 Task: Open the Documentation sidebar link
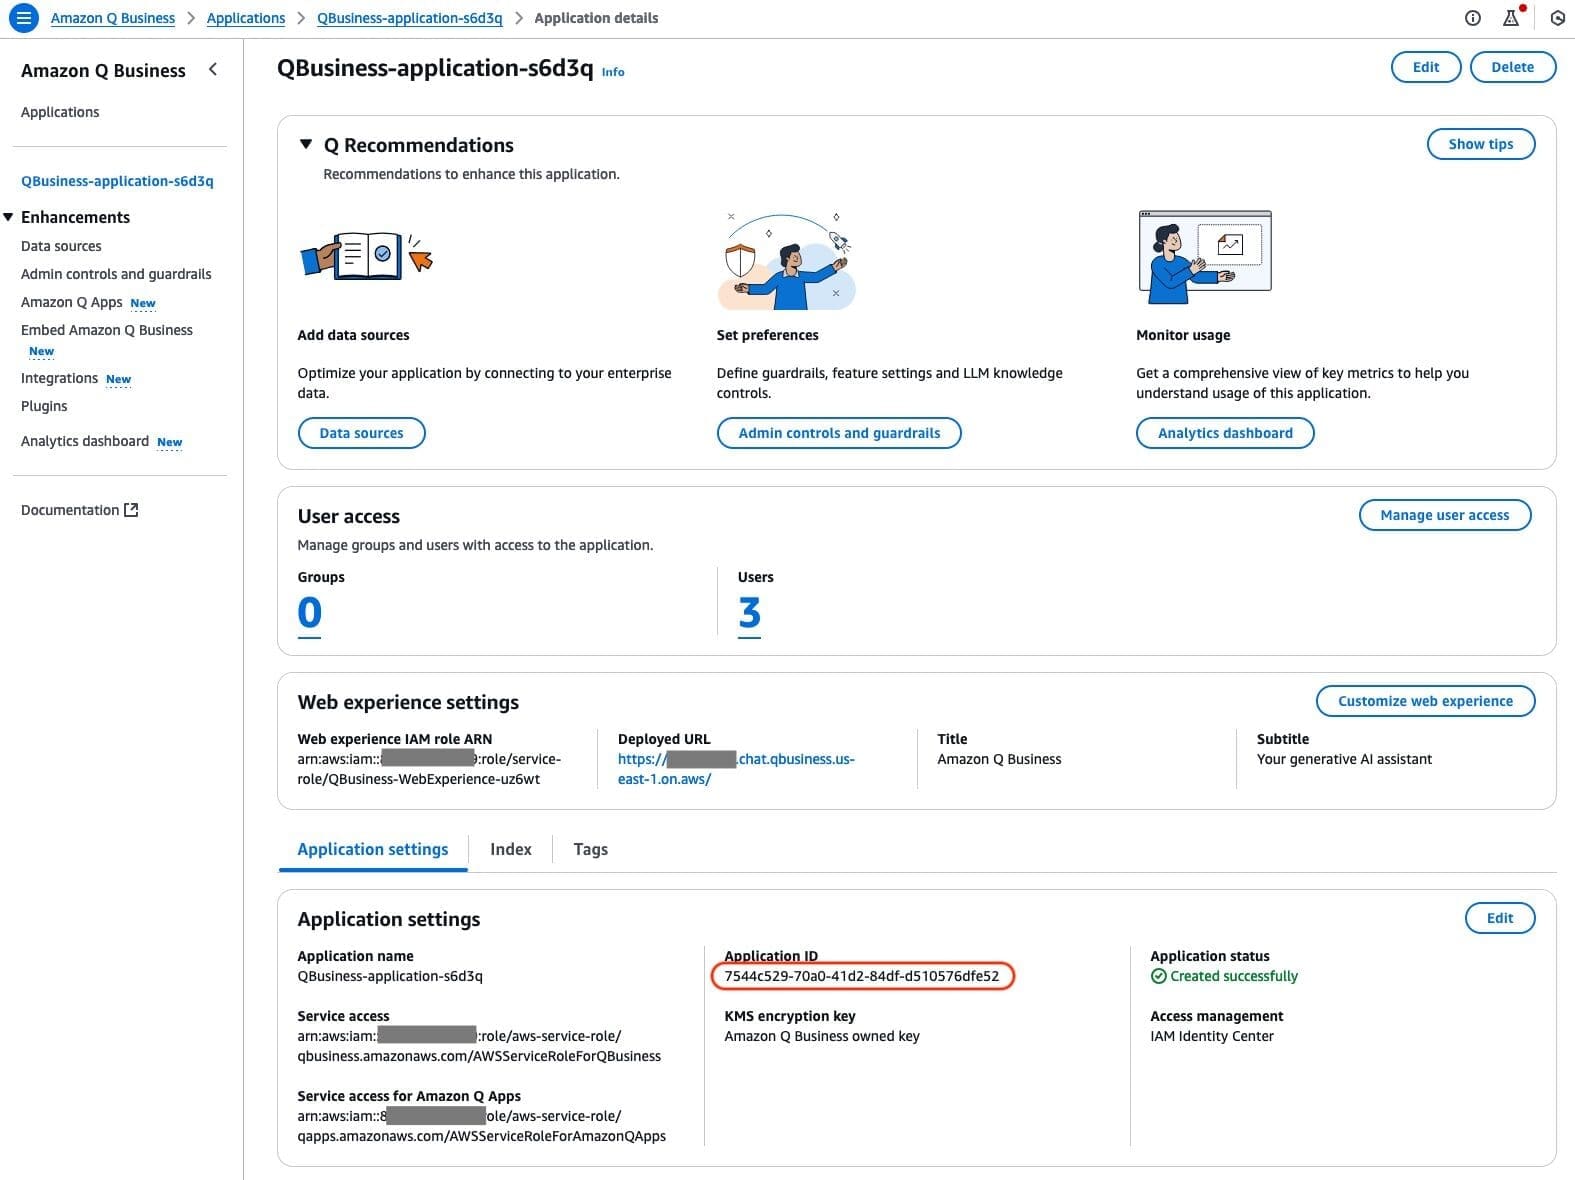pyautogui.click(x=79, y=510)
